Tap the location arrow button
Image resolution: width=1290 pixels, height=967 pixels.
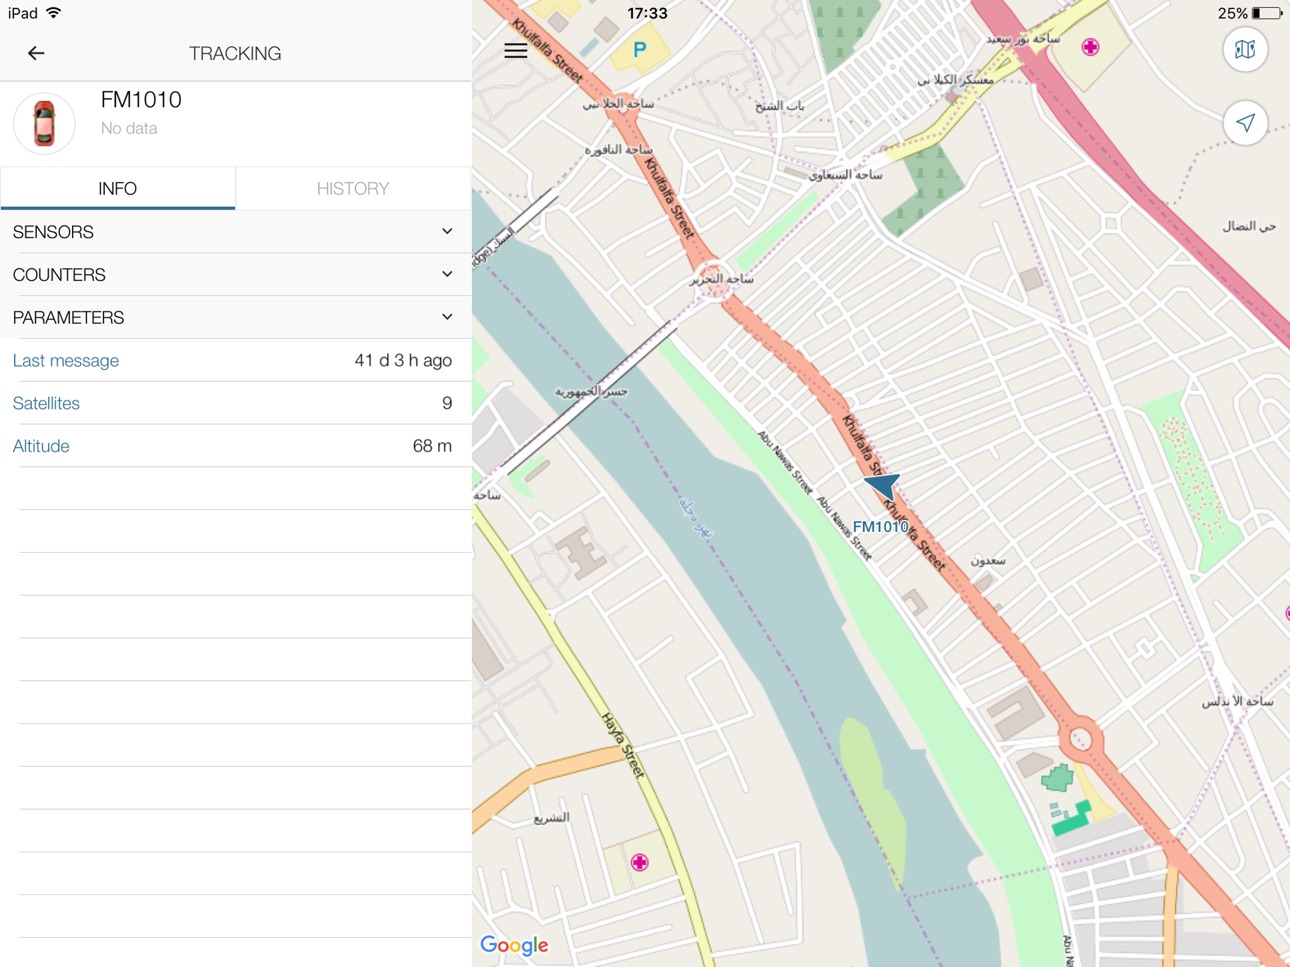coord(1245,123)
